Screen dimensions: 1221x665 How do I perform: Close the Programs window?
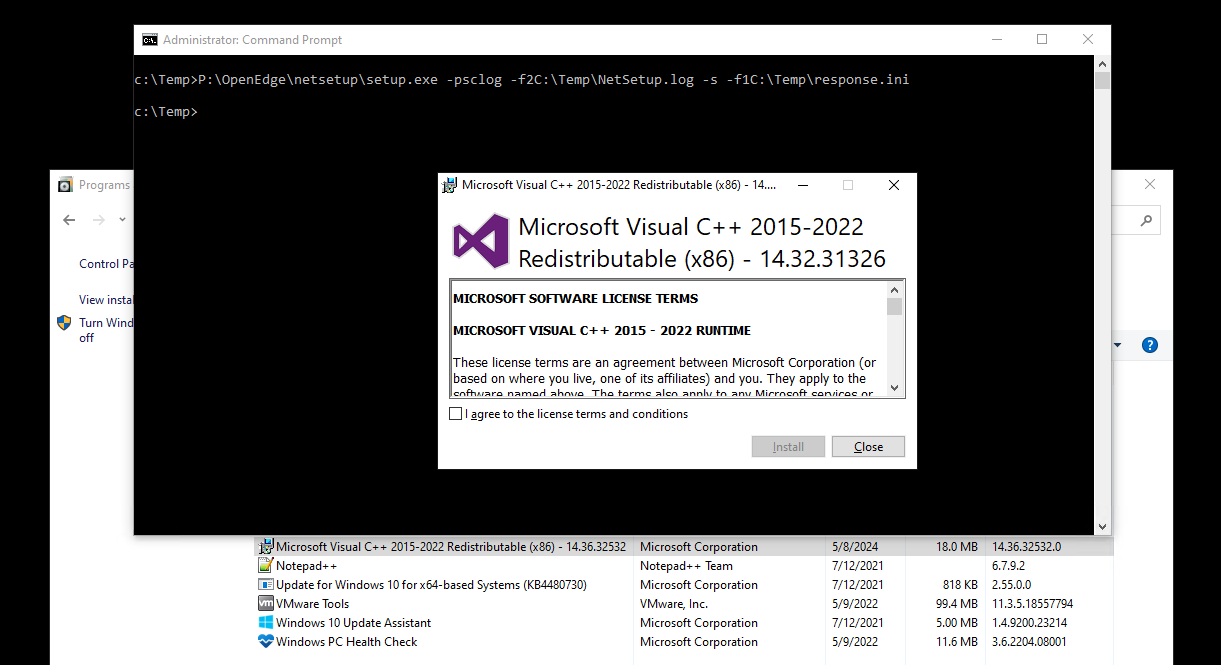point(1150,185)
